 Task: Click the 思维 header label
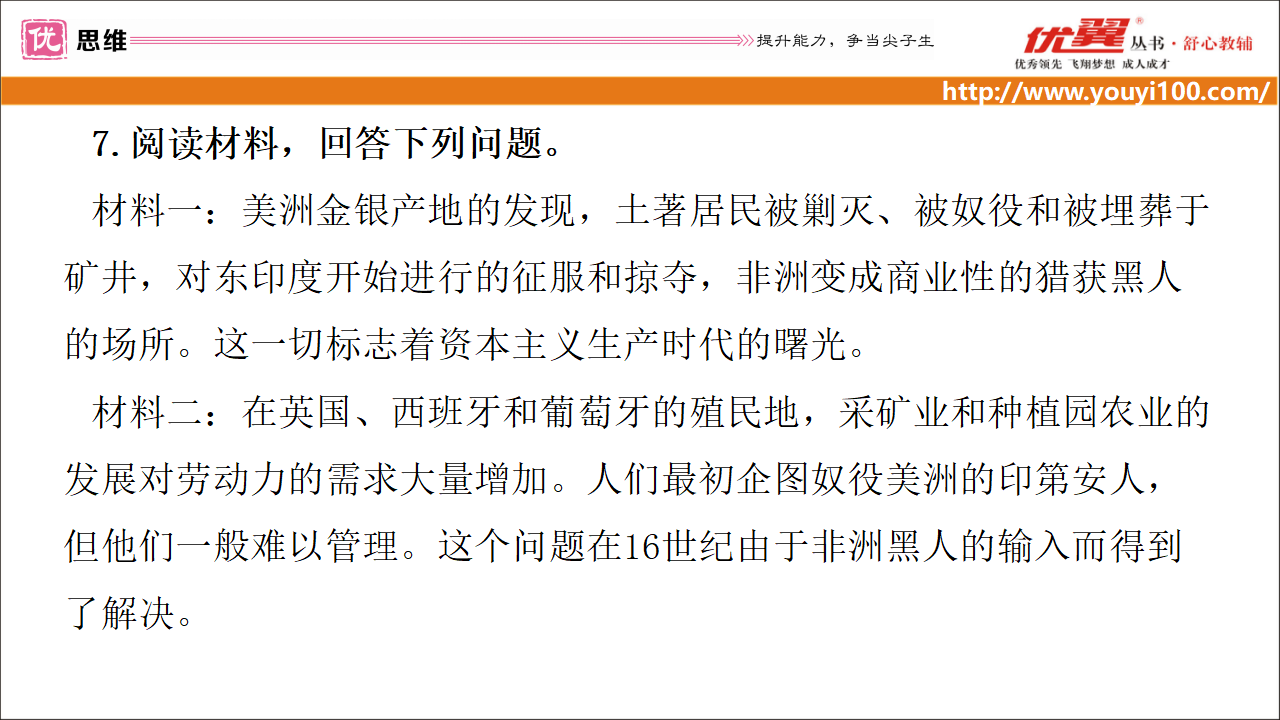click(102, 41)
